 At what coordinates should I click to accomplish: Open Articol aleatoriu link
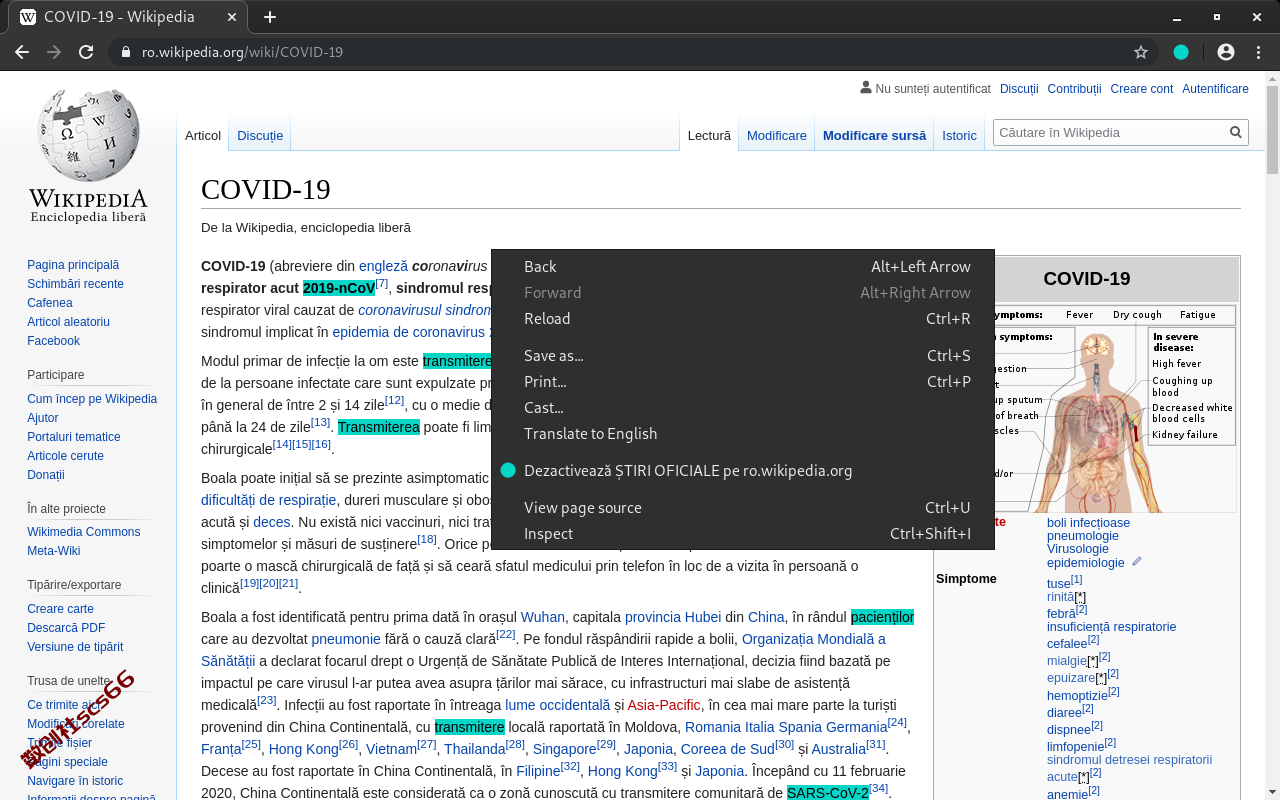click(68, 322)
